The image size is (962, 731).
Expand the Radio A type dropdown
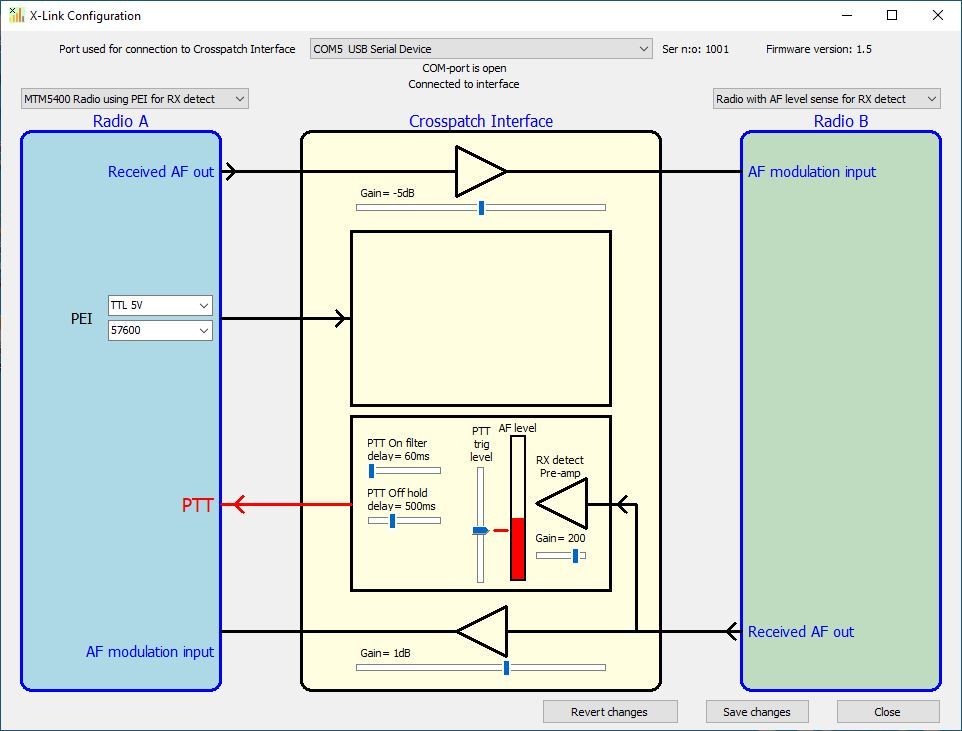coord(134,99)
